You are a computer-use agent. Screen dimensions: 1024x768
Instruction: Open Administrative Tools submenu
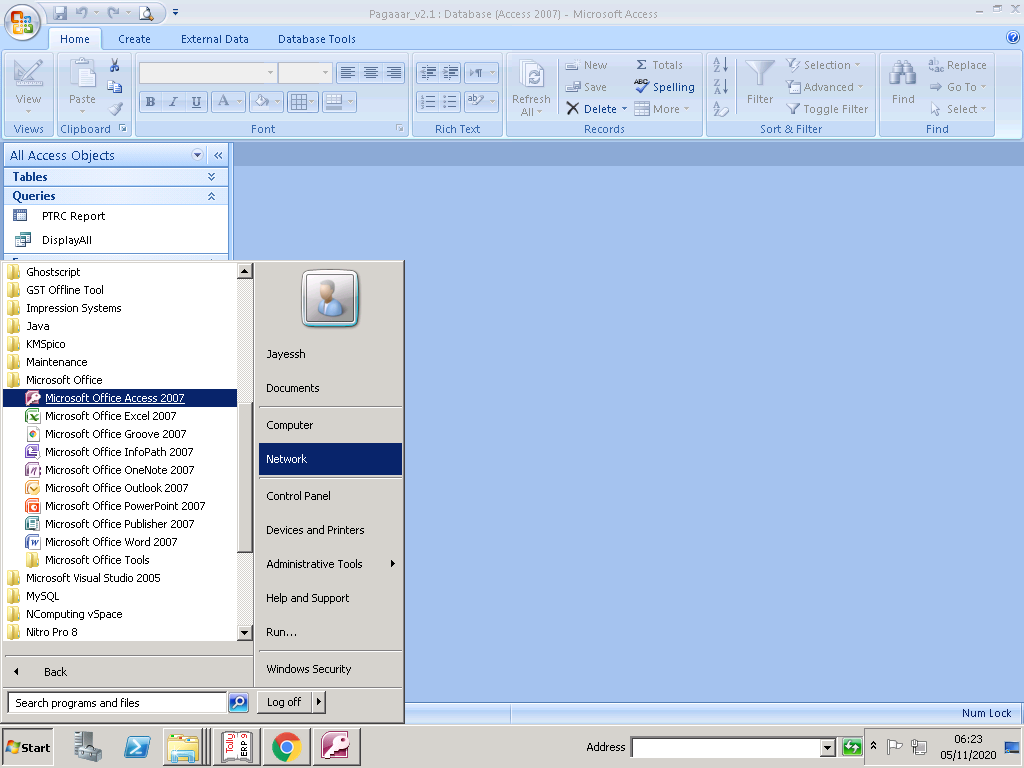click(x=330, y=564)
